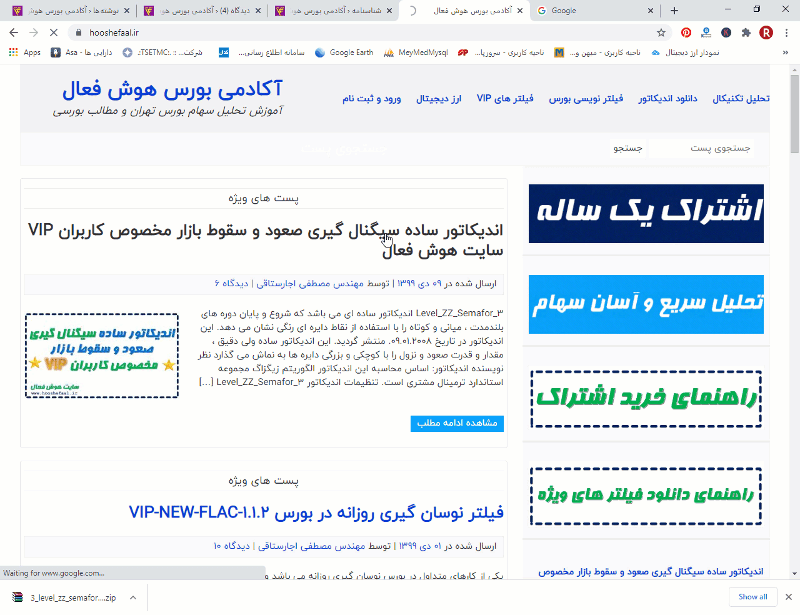Close the Google tab

click(651, 11)
